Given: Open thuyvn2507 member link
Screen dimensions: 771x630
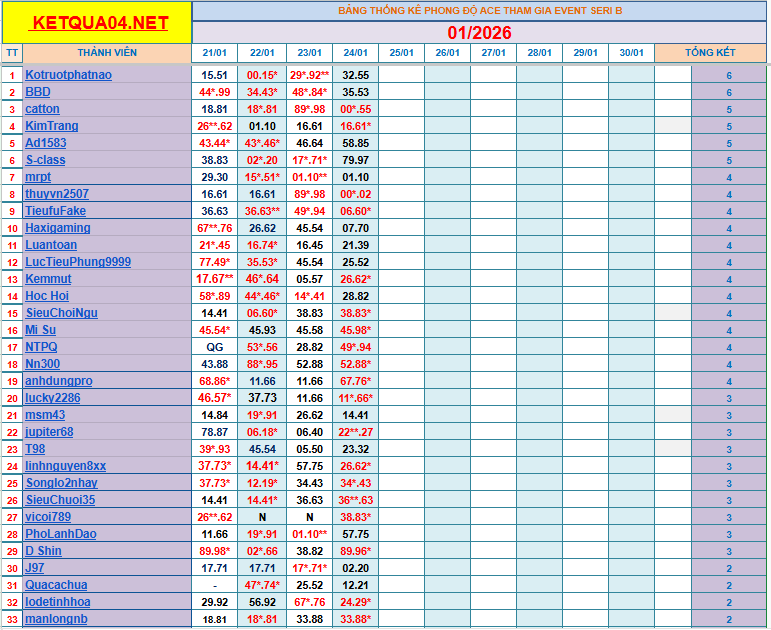Looking at the screenshot, I should tap(57, 194).
